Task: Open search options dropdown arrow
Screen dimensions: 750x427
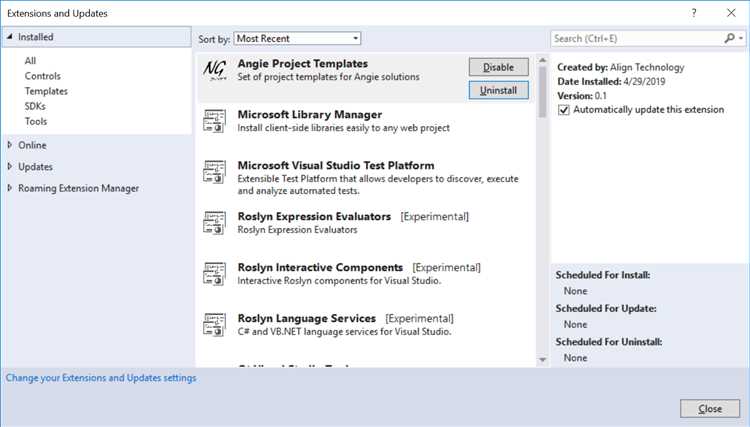Action: pyautogui.click(x=741, y=38)
